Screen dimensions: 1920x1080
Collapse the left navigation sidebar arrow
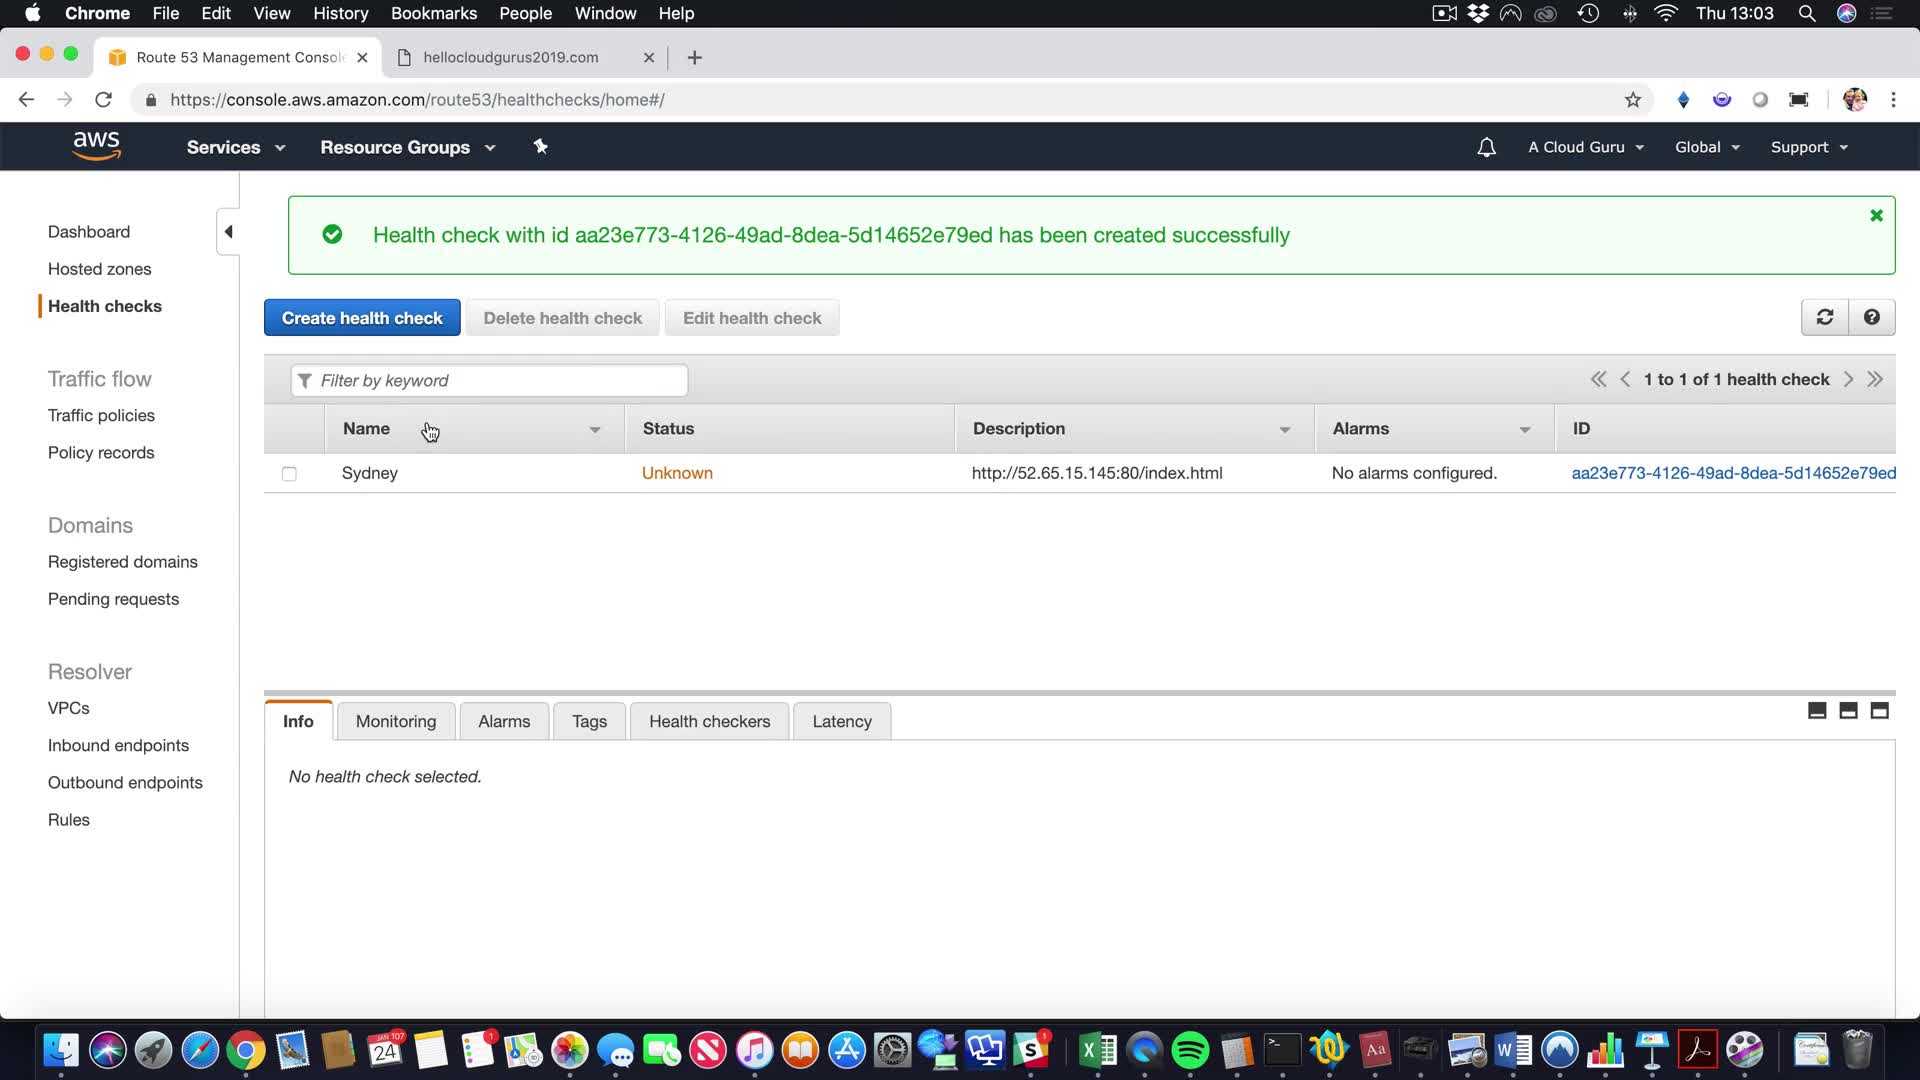(228, 232)
